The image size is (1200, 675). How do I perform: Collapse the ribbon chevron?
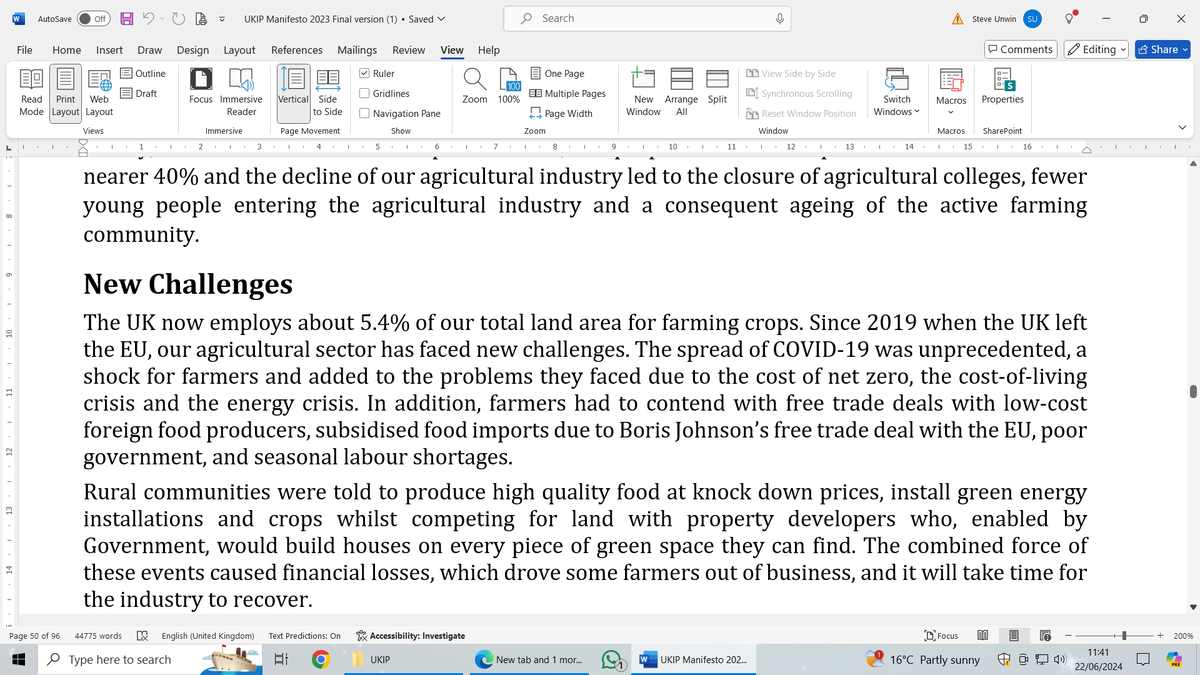(x=1182, y=127)
